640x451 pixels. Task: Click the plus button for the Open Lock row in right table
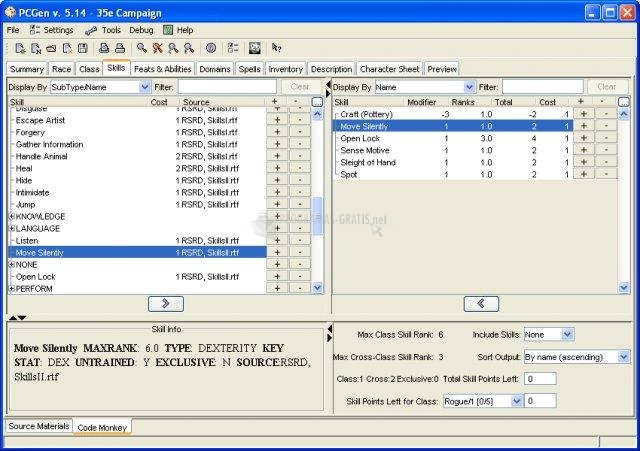click(x=584, y=138)
